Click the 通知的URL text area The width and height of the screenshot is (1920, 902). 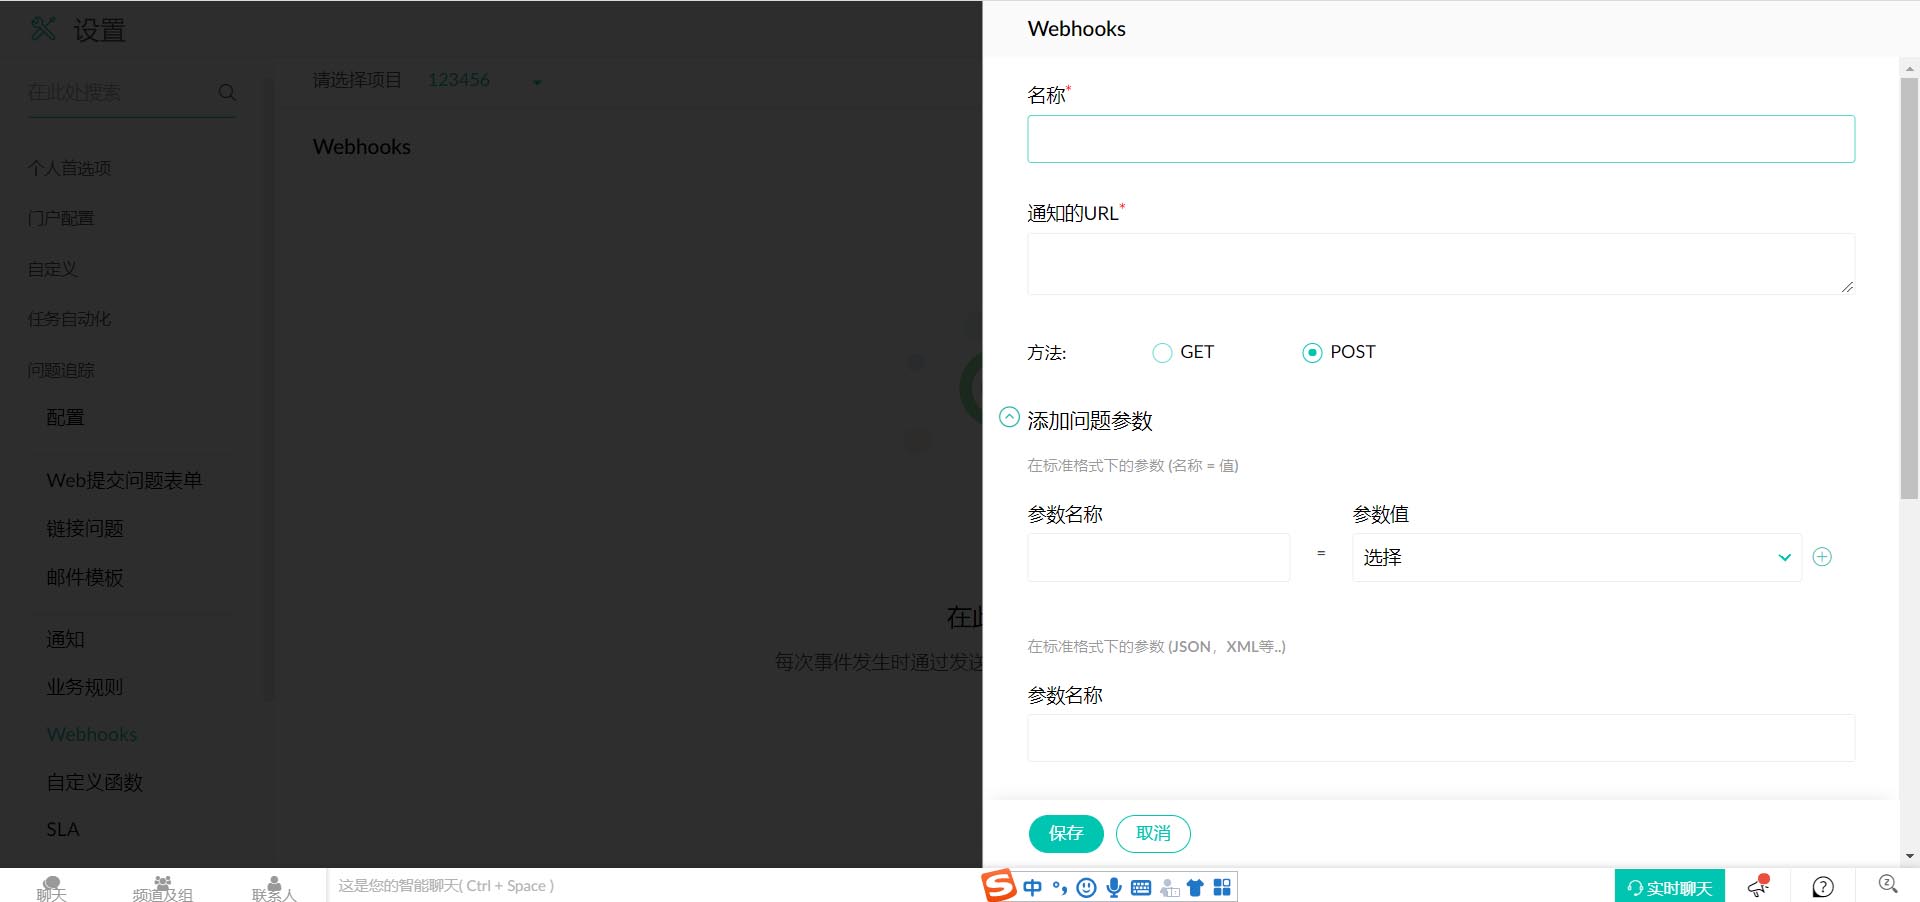click(1440, 264)
